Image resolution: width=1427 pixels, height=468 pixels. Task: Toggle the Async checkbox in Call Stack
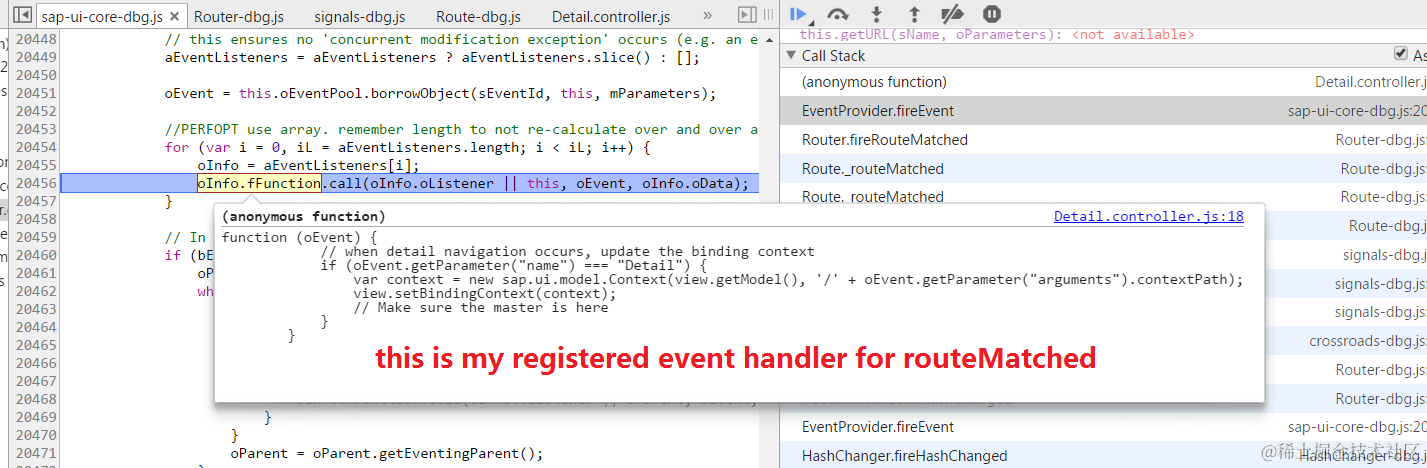(x=1400, y=55)
